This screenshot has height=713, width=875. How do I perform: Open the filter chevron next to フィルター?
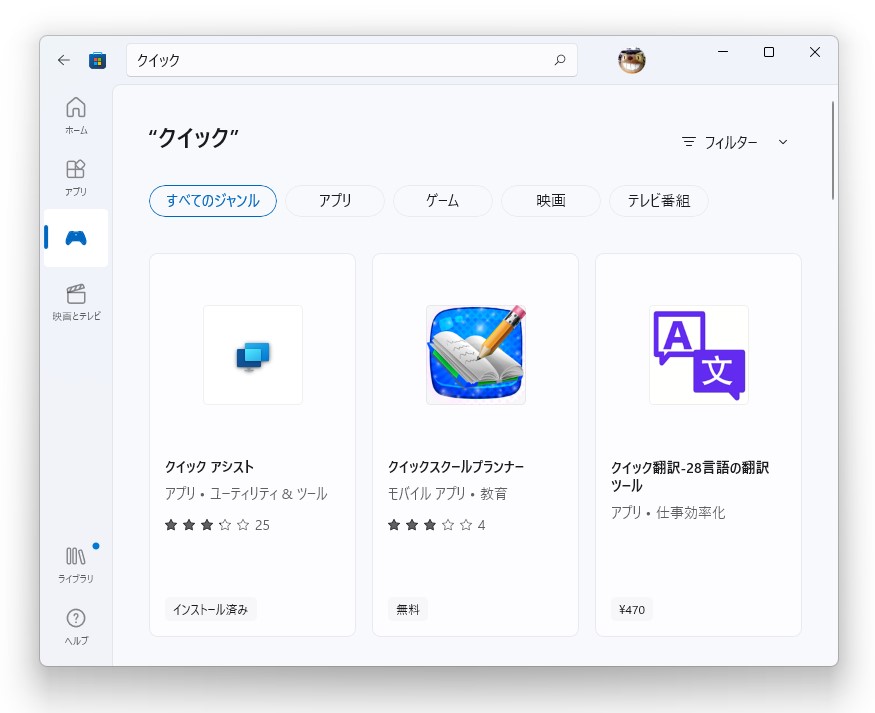[x=781, y=141]
